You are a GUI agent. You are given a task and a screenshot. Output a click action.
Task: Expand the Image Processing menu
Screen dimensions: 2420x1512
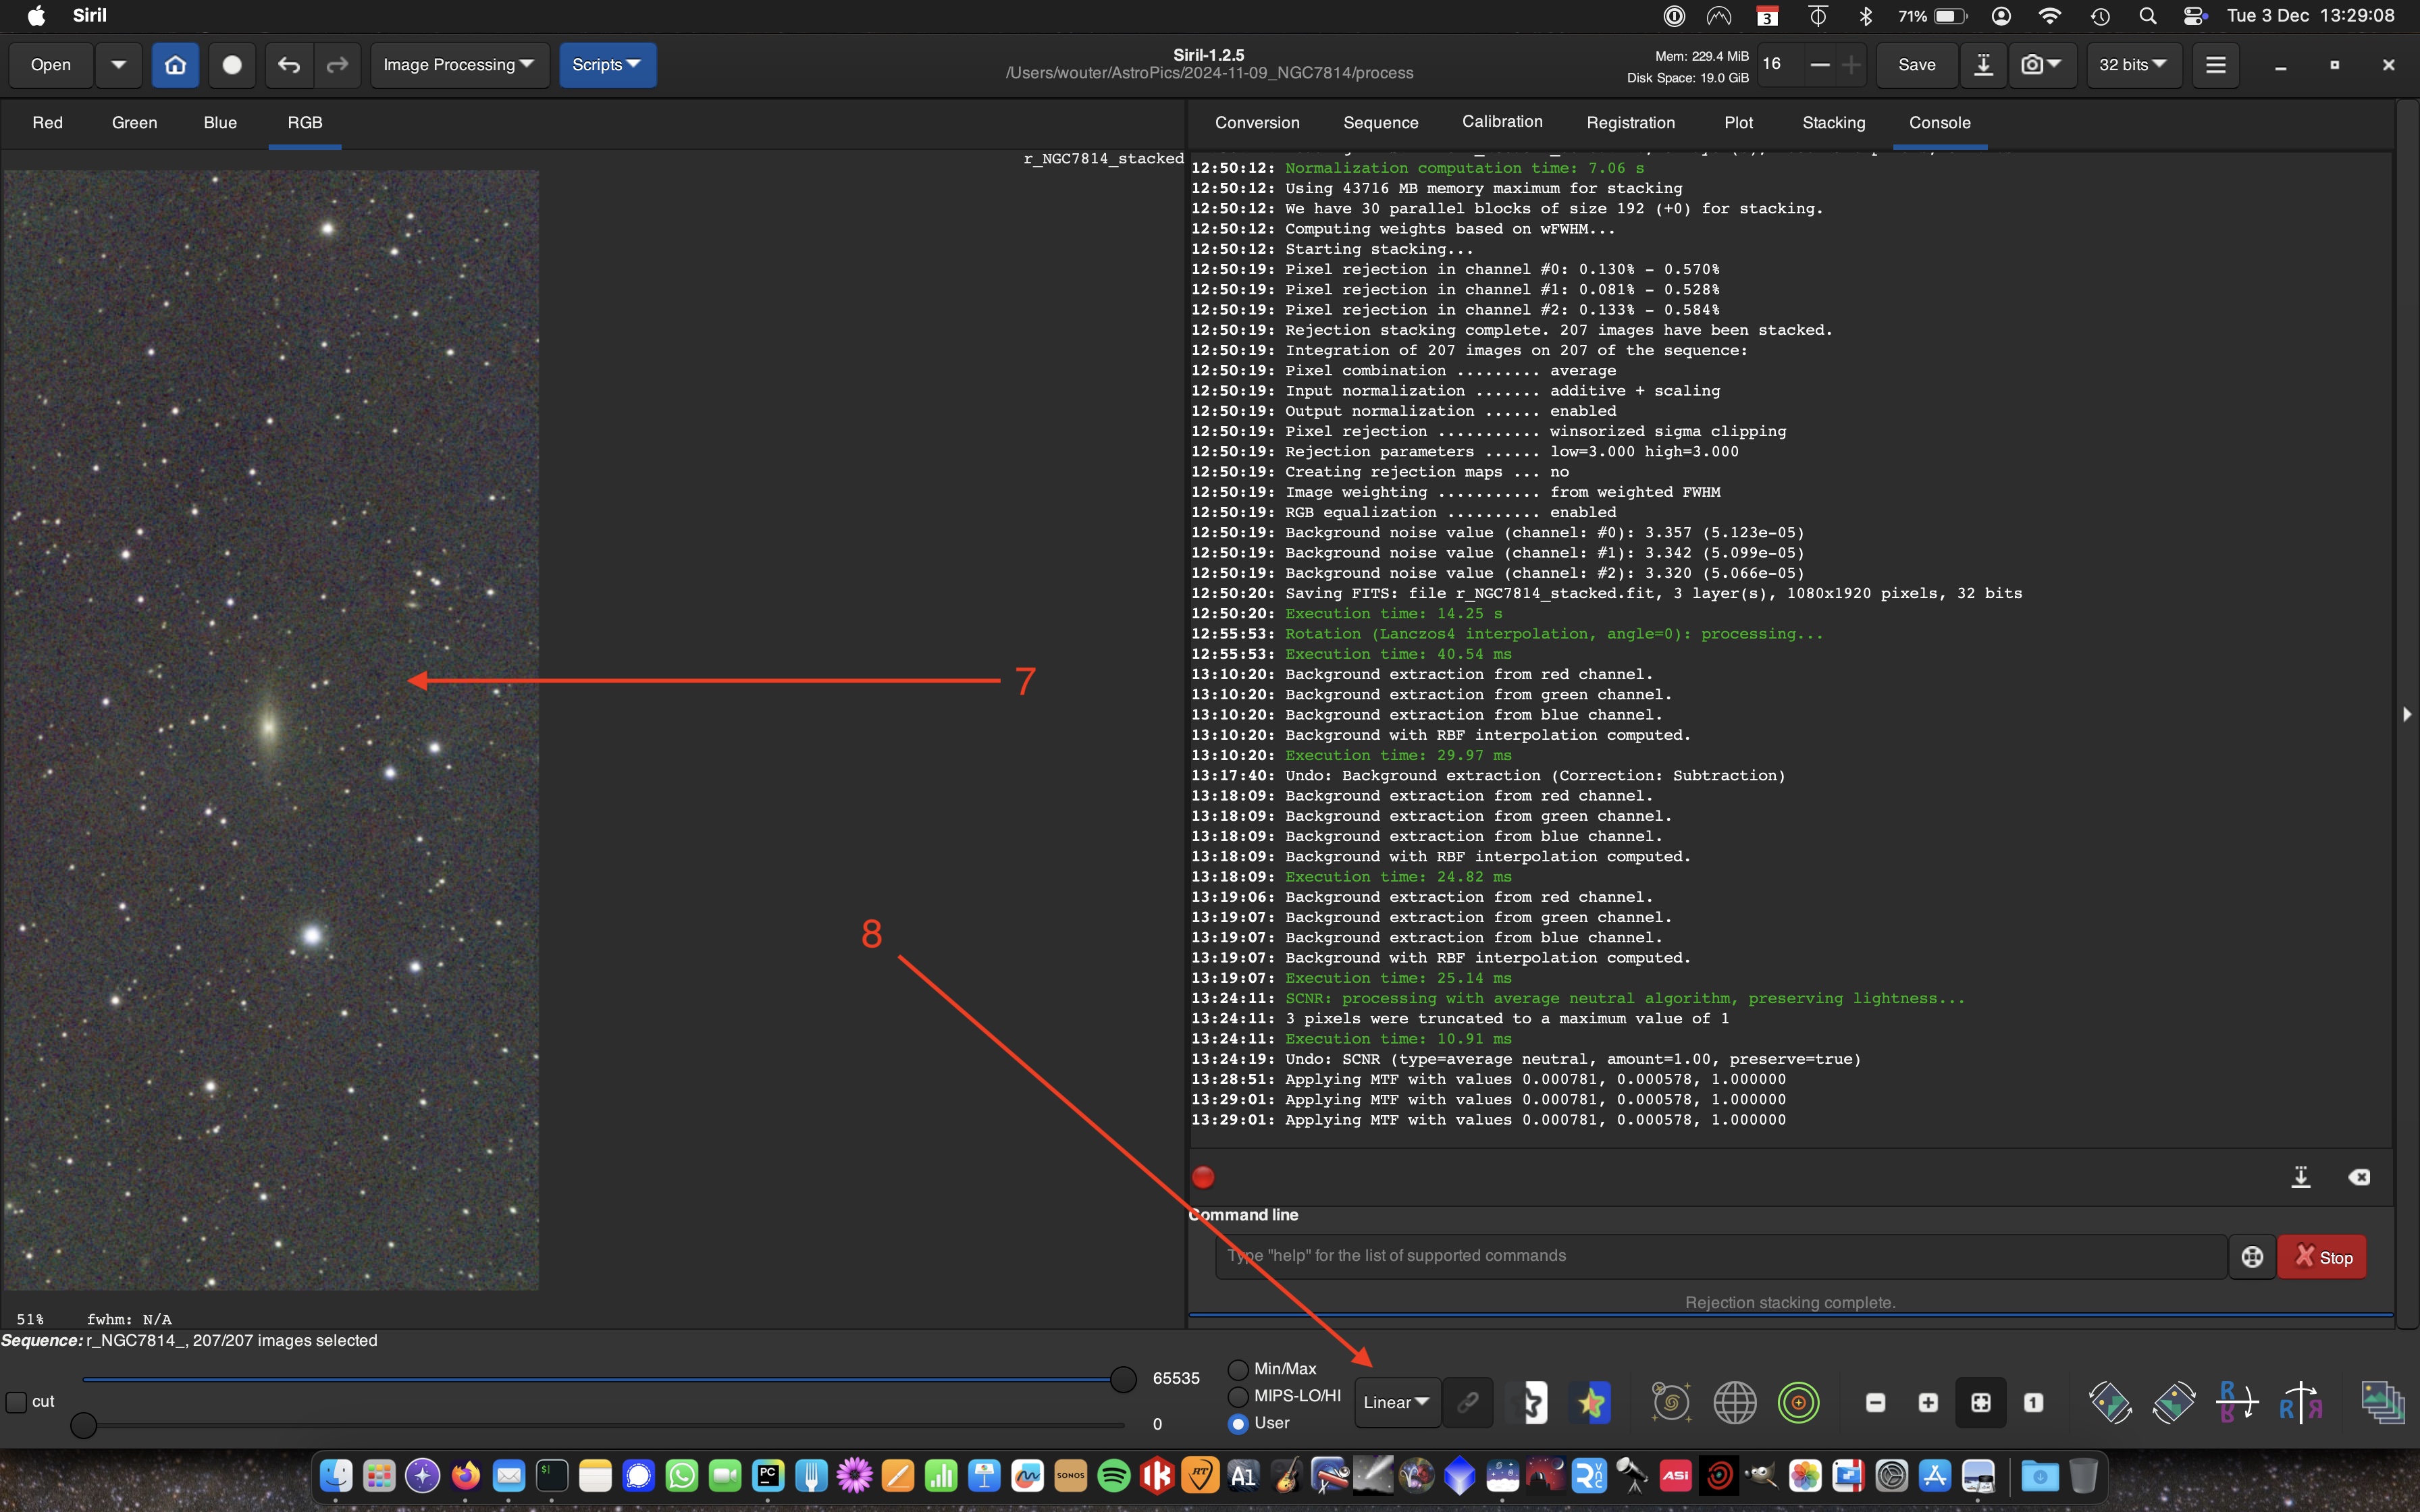(459, 65)
